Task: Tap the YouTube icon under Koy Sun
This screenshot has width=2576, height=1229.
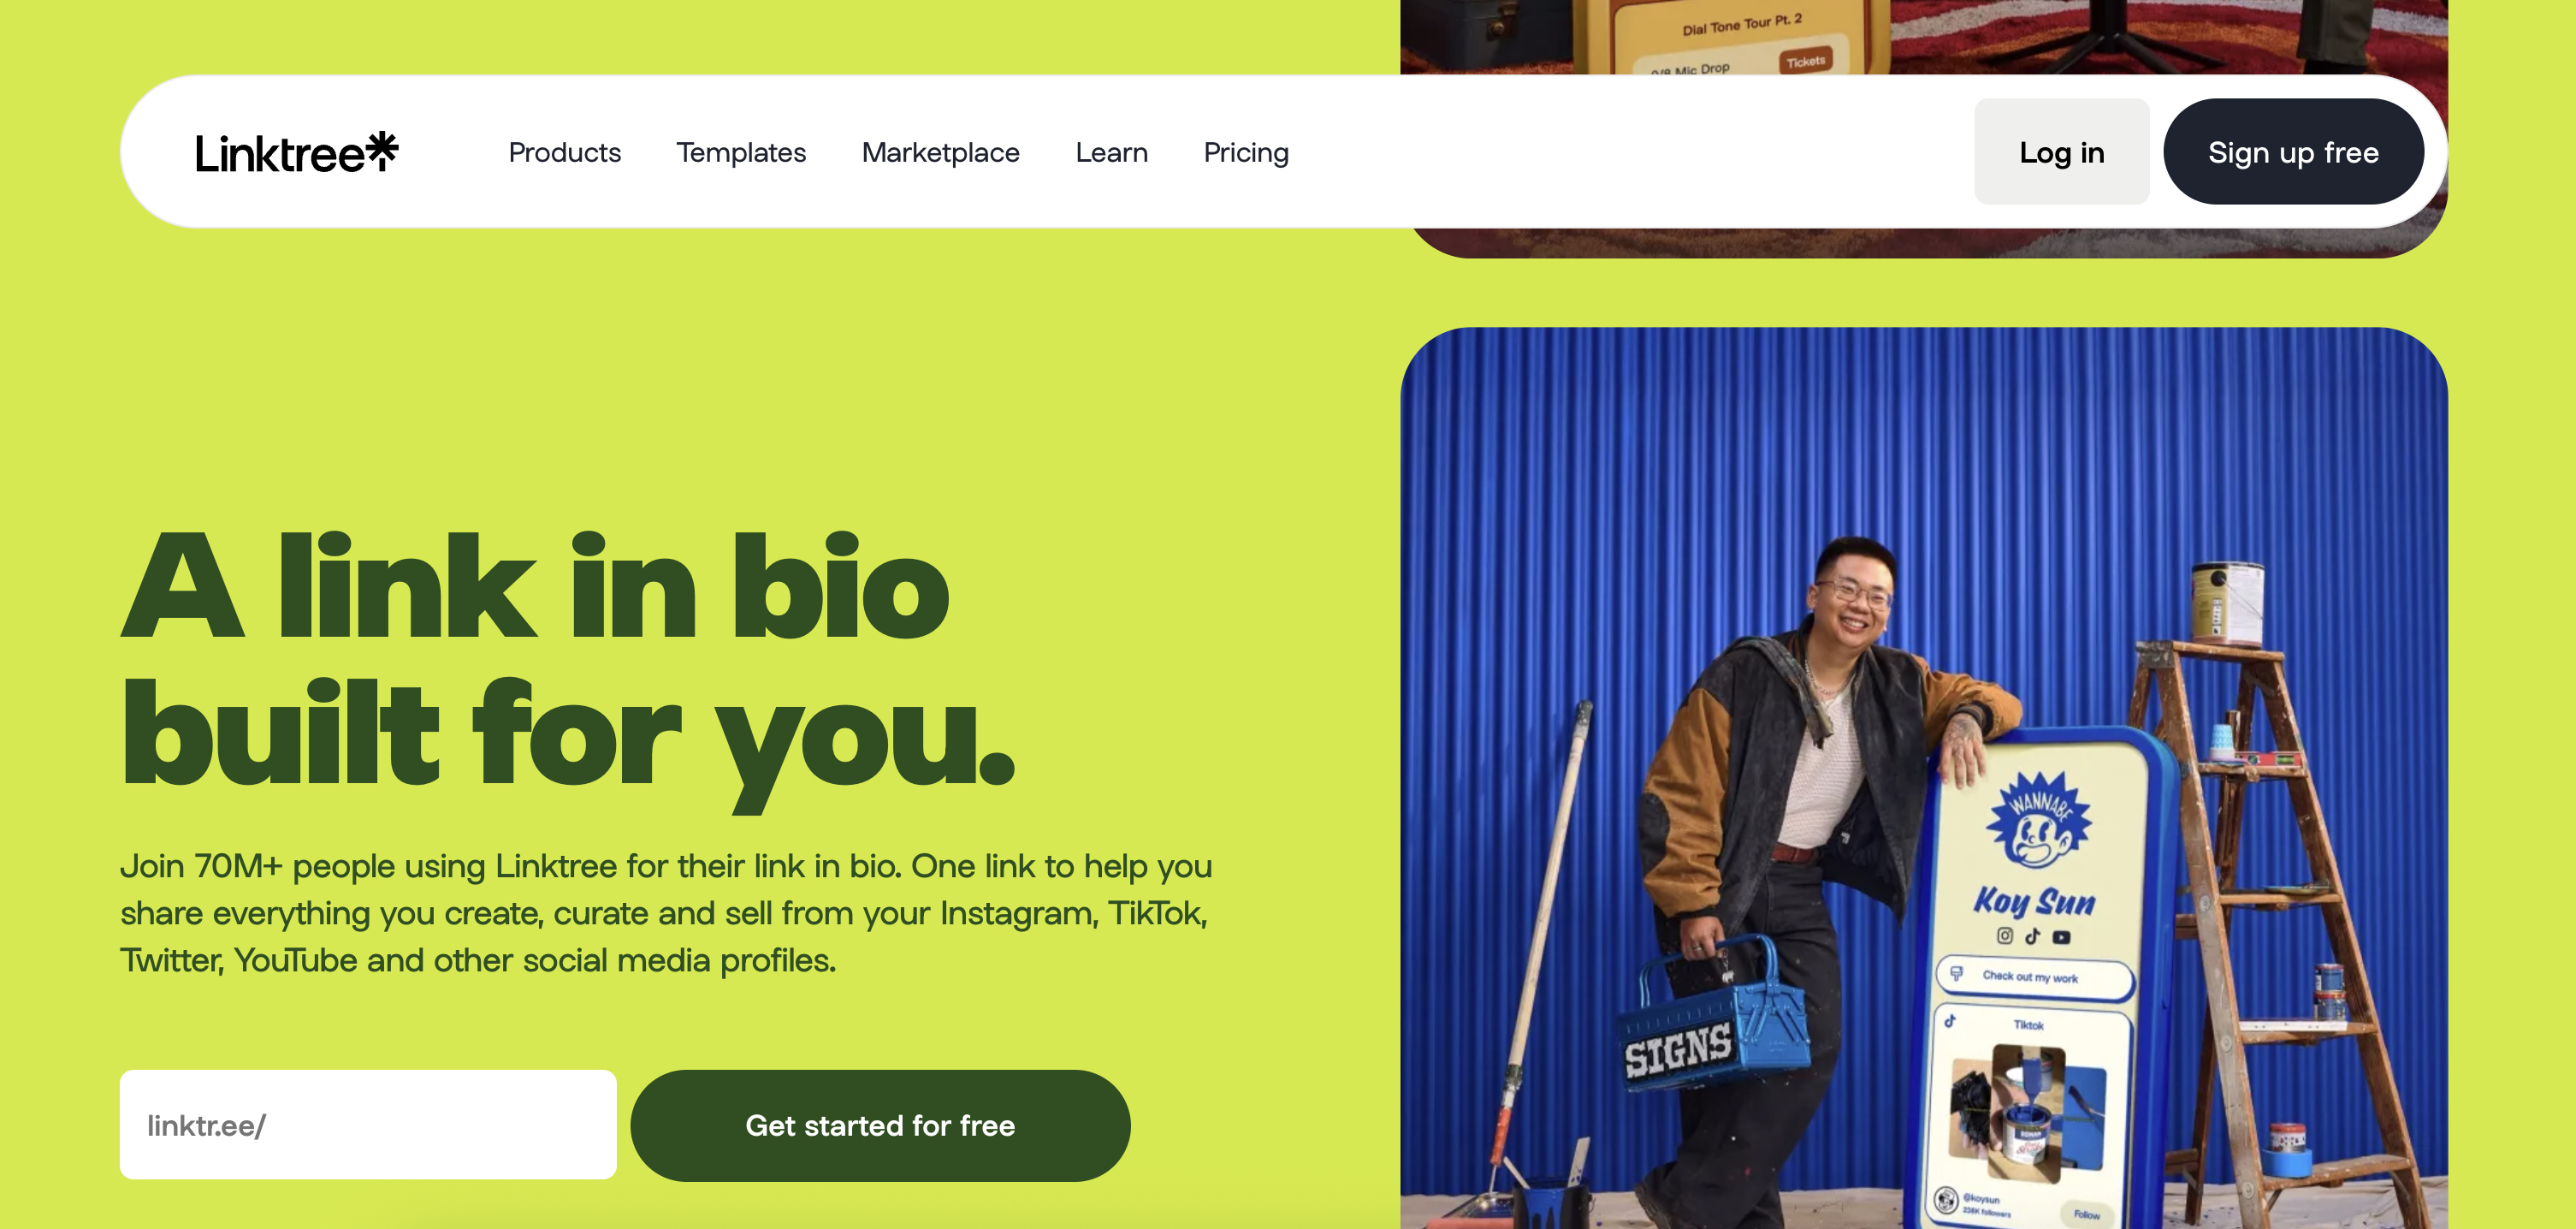Action: pyautogui.click(x=2061, y=937)
